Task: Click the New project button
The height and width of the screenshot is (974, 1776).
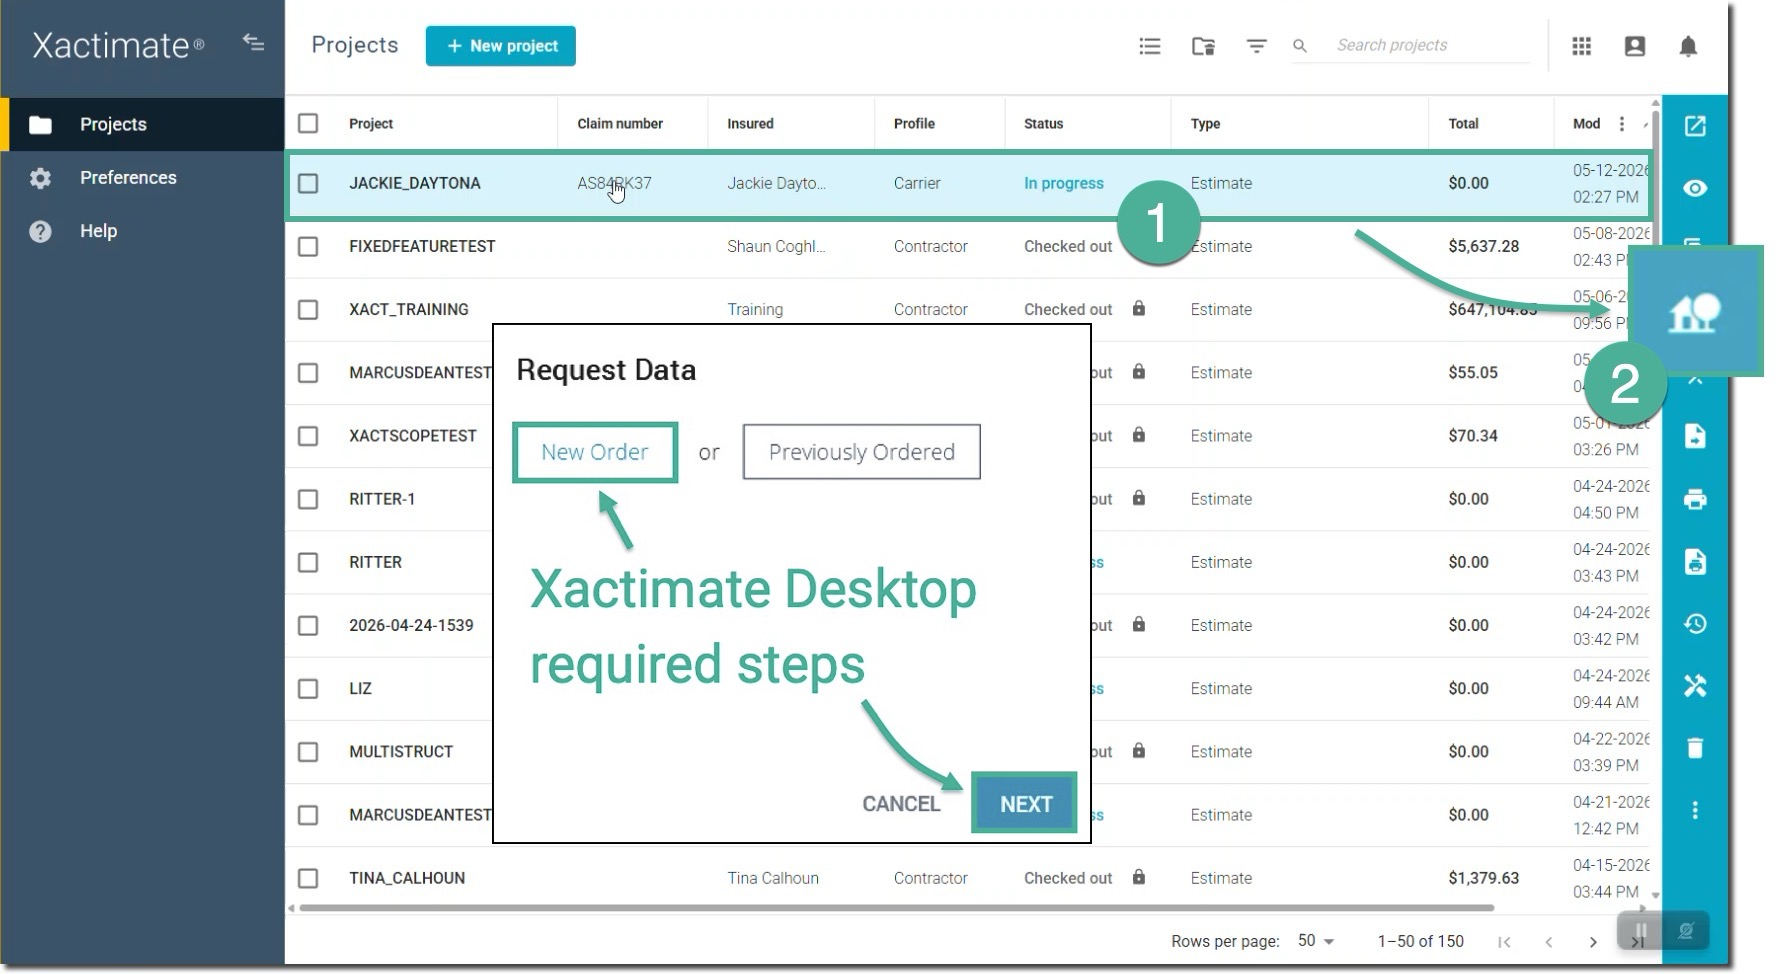Action: click(500, 46)
